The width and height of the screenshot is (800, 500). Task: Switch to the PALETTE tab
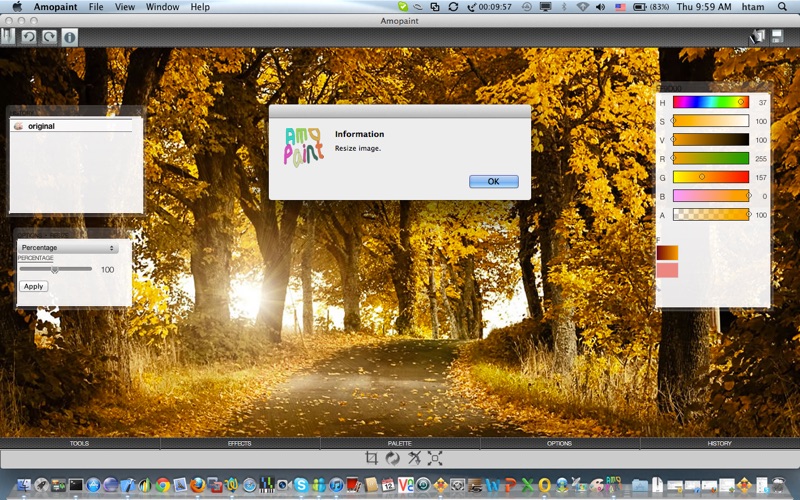pyautogui.click(x=399, y=443)
